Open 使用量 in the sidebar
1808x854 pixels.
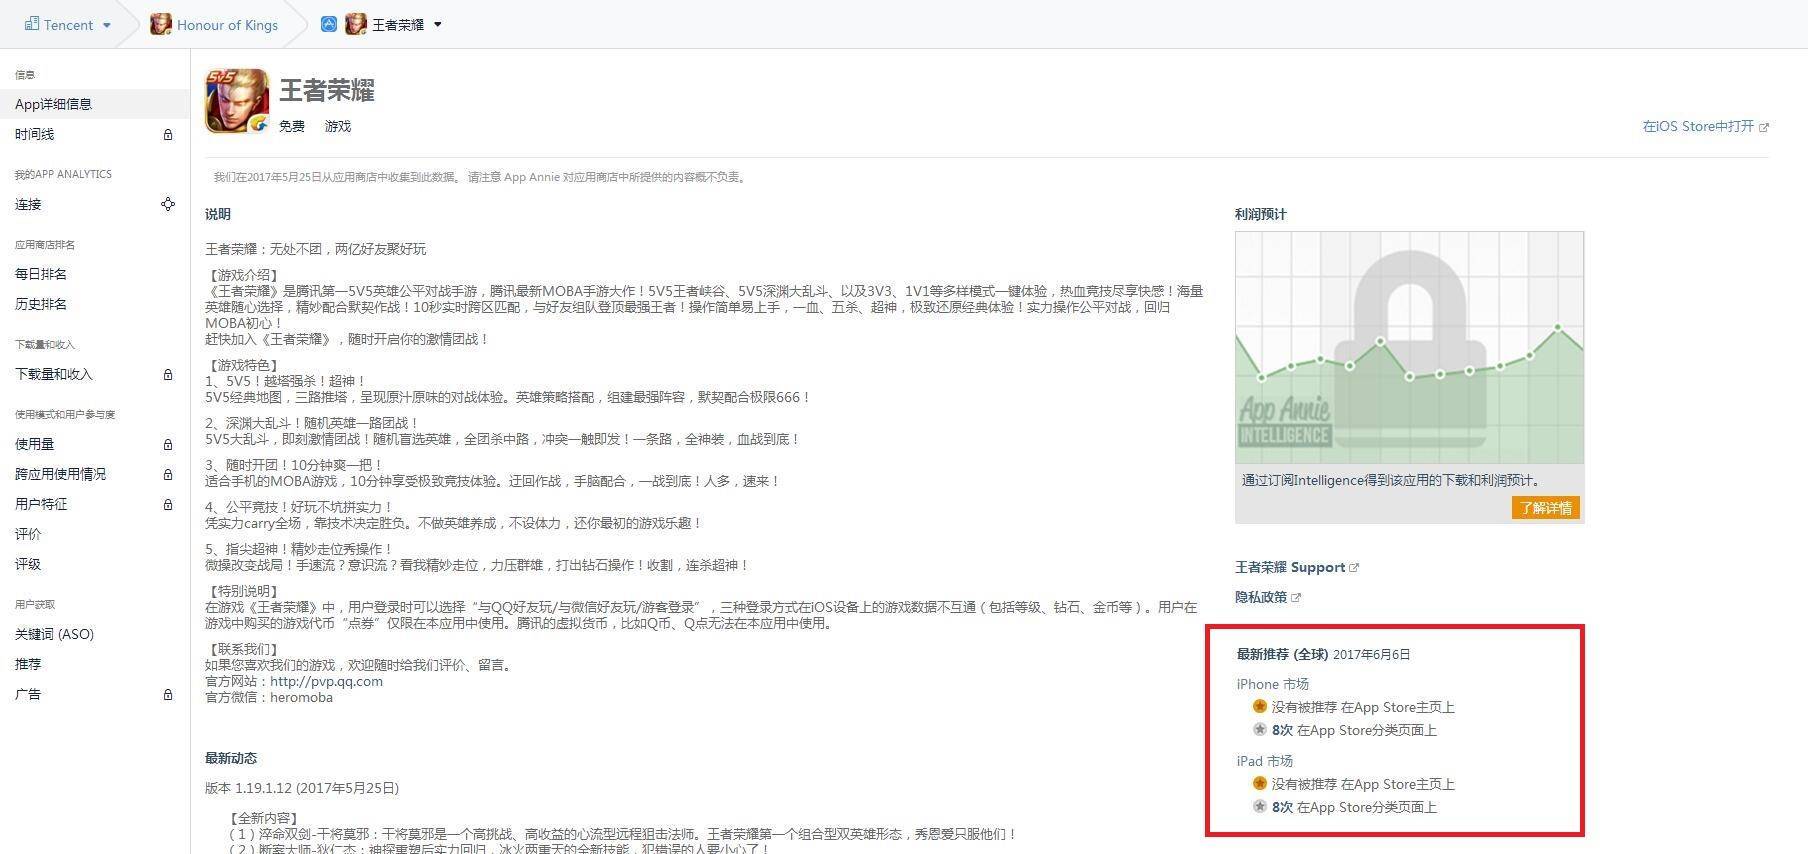(x=35, y=444)
